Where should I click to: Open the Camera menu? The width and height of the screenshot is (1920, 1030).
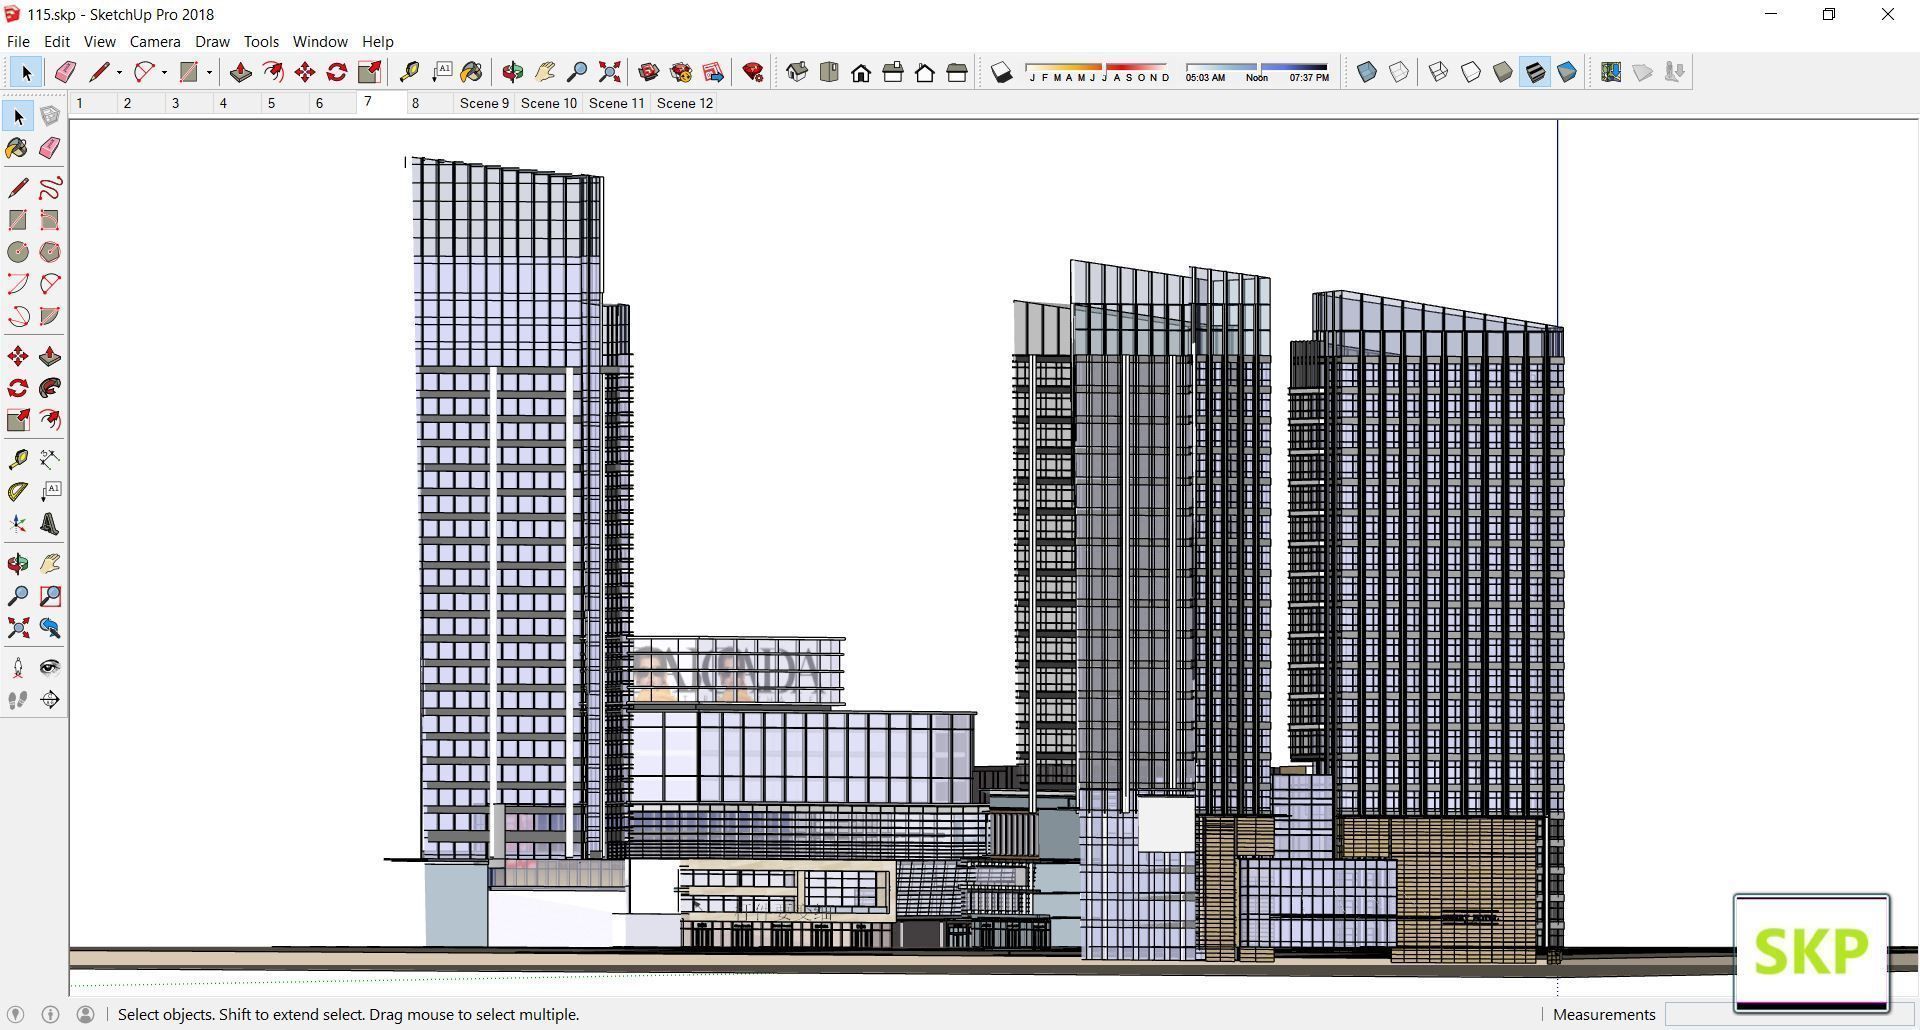(155, 41)
